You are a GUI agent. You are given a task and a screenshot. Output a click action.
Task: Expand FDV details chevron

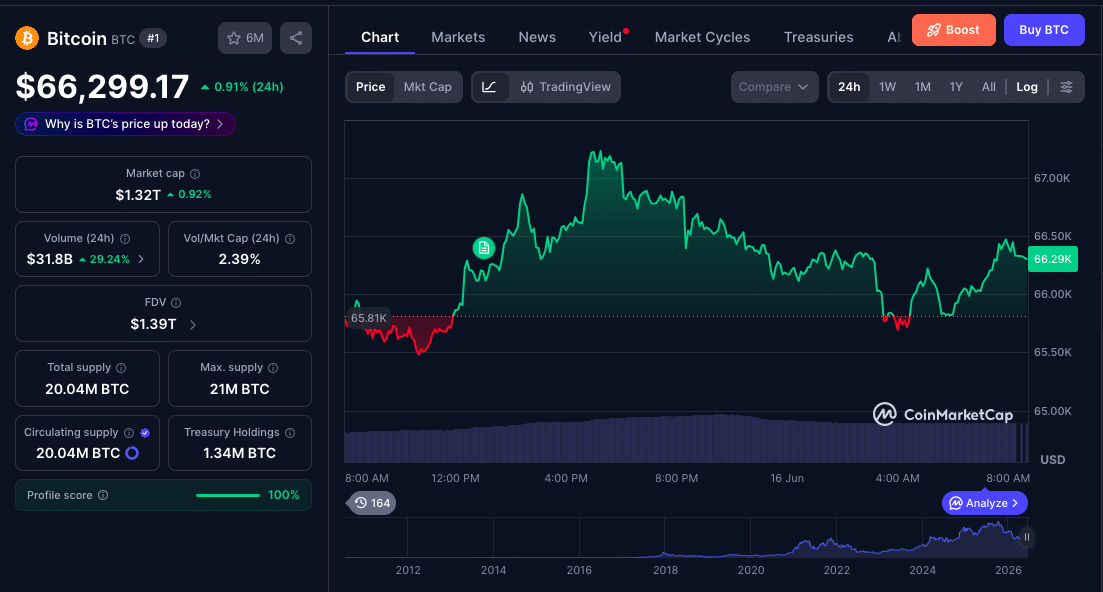pos(193,325)
